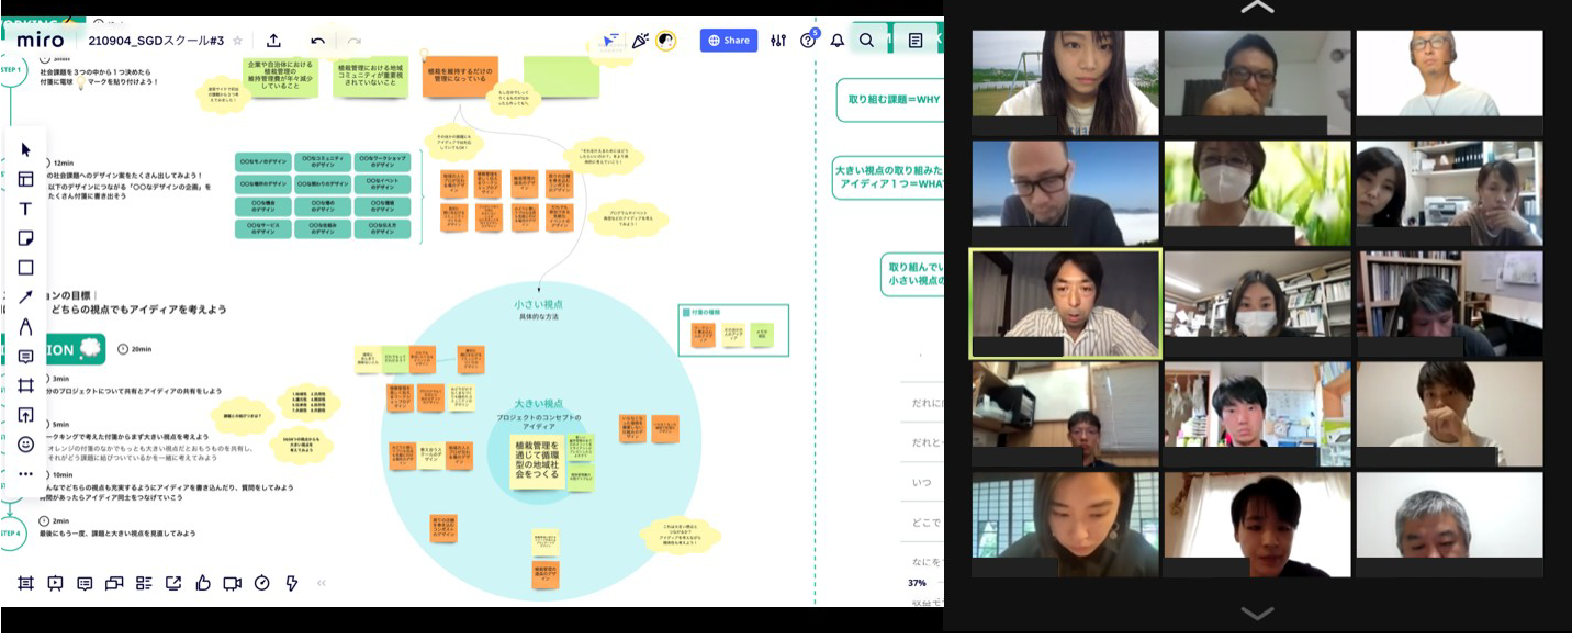The image size is (1572, 634).
Task: Start a Video chat
Action: pos(232,583)
